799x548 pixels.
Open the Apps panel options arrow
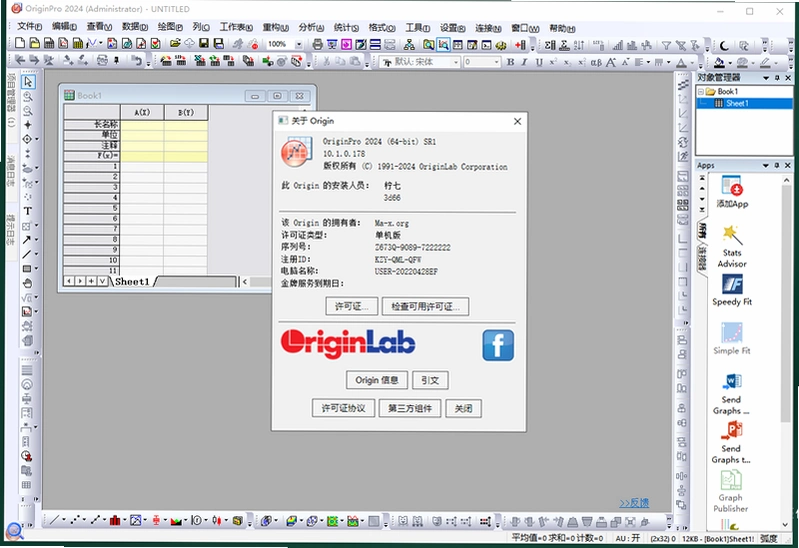click(765, 166)
